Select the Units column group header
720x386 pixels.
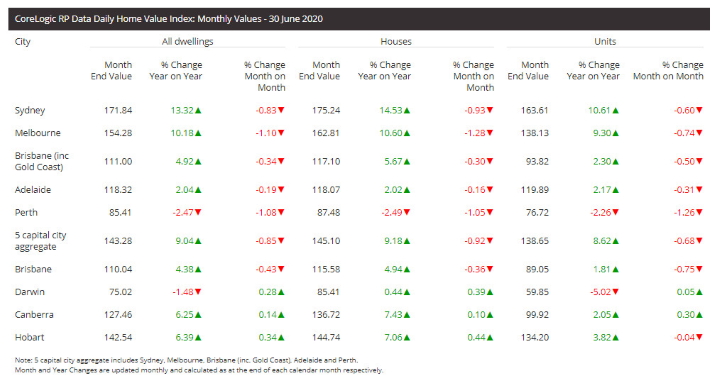click(605, 41)
